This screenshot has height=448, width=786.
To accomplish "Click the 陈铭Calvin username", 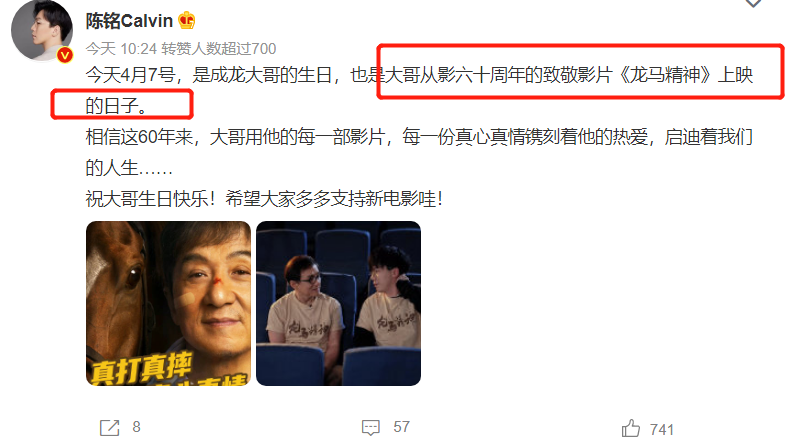I will point(129,21).
